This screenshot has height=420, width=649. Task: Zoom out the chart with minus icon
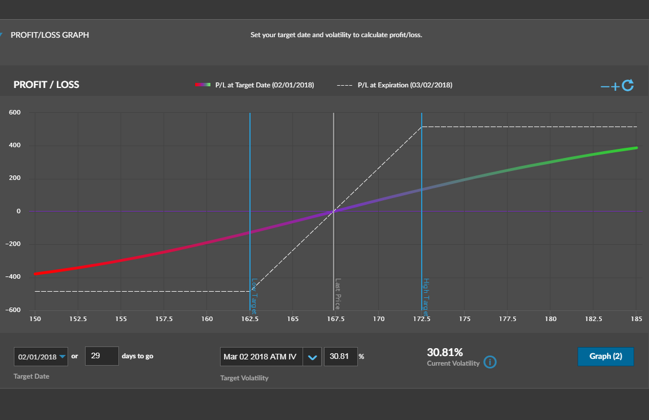coord(605,87)
